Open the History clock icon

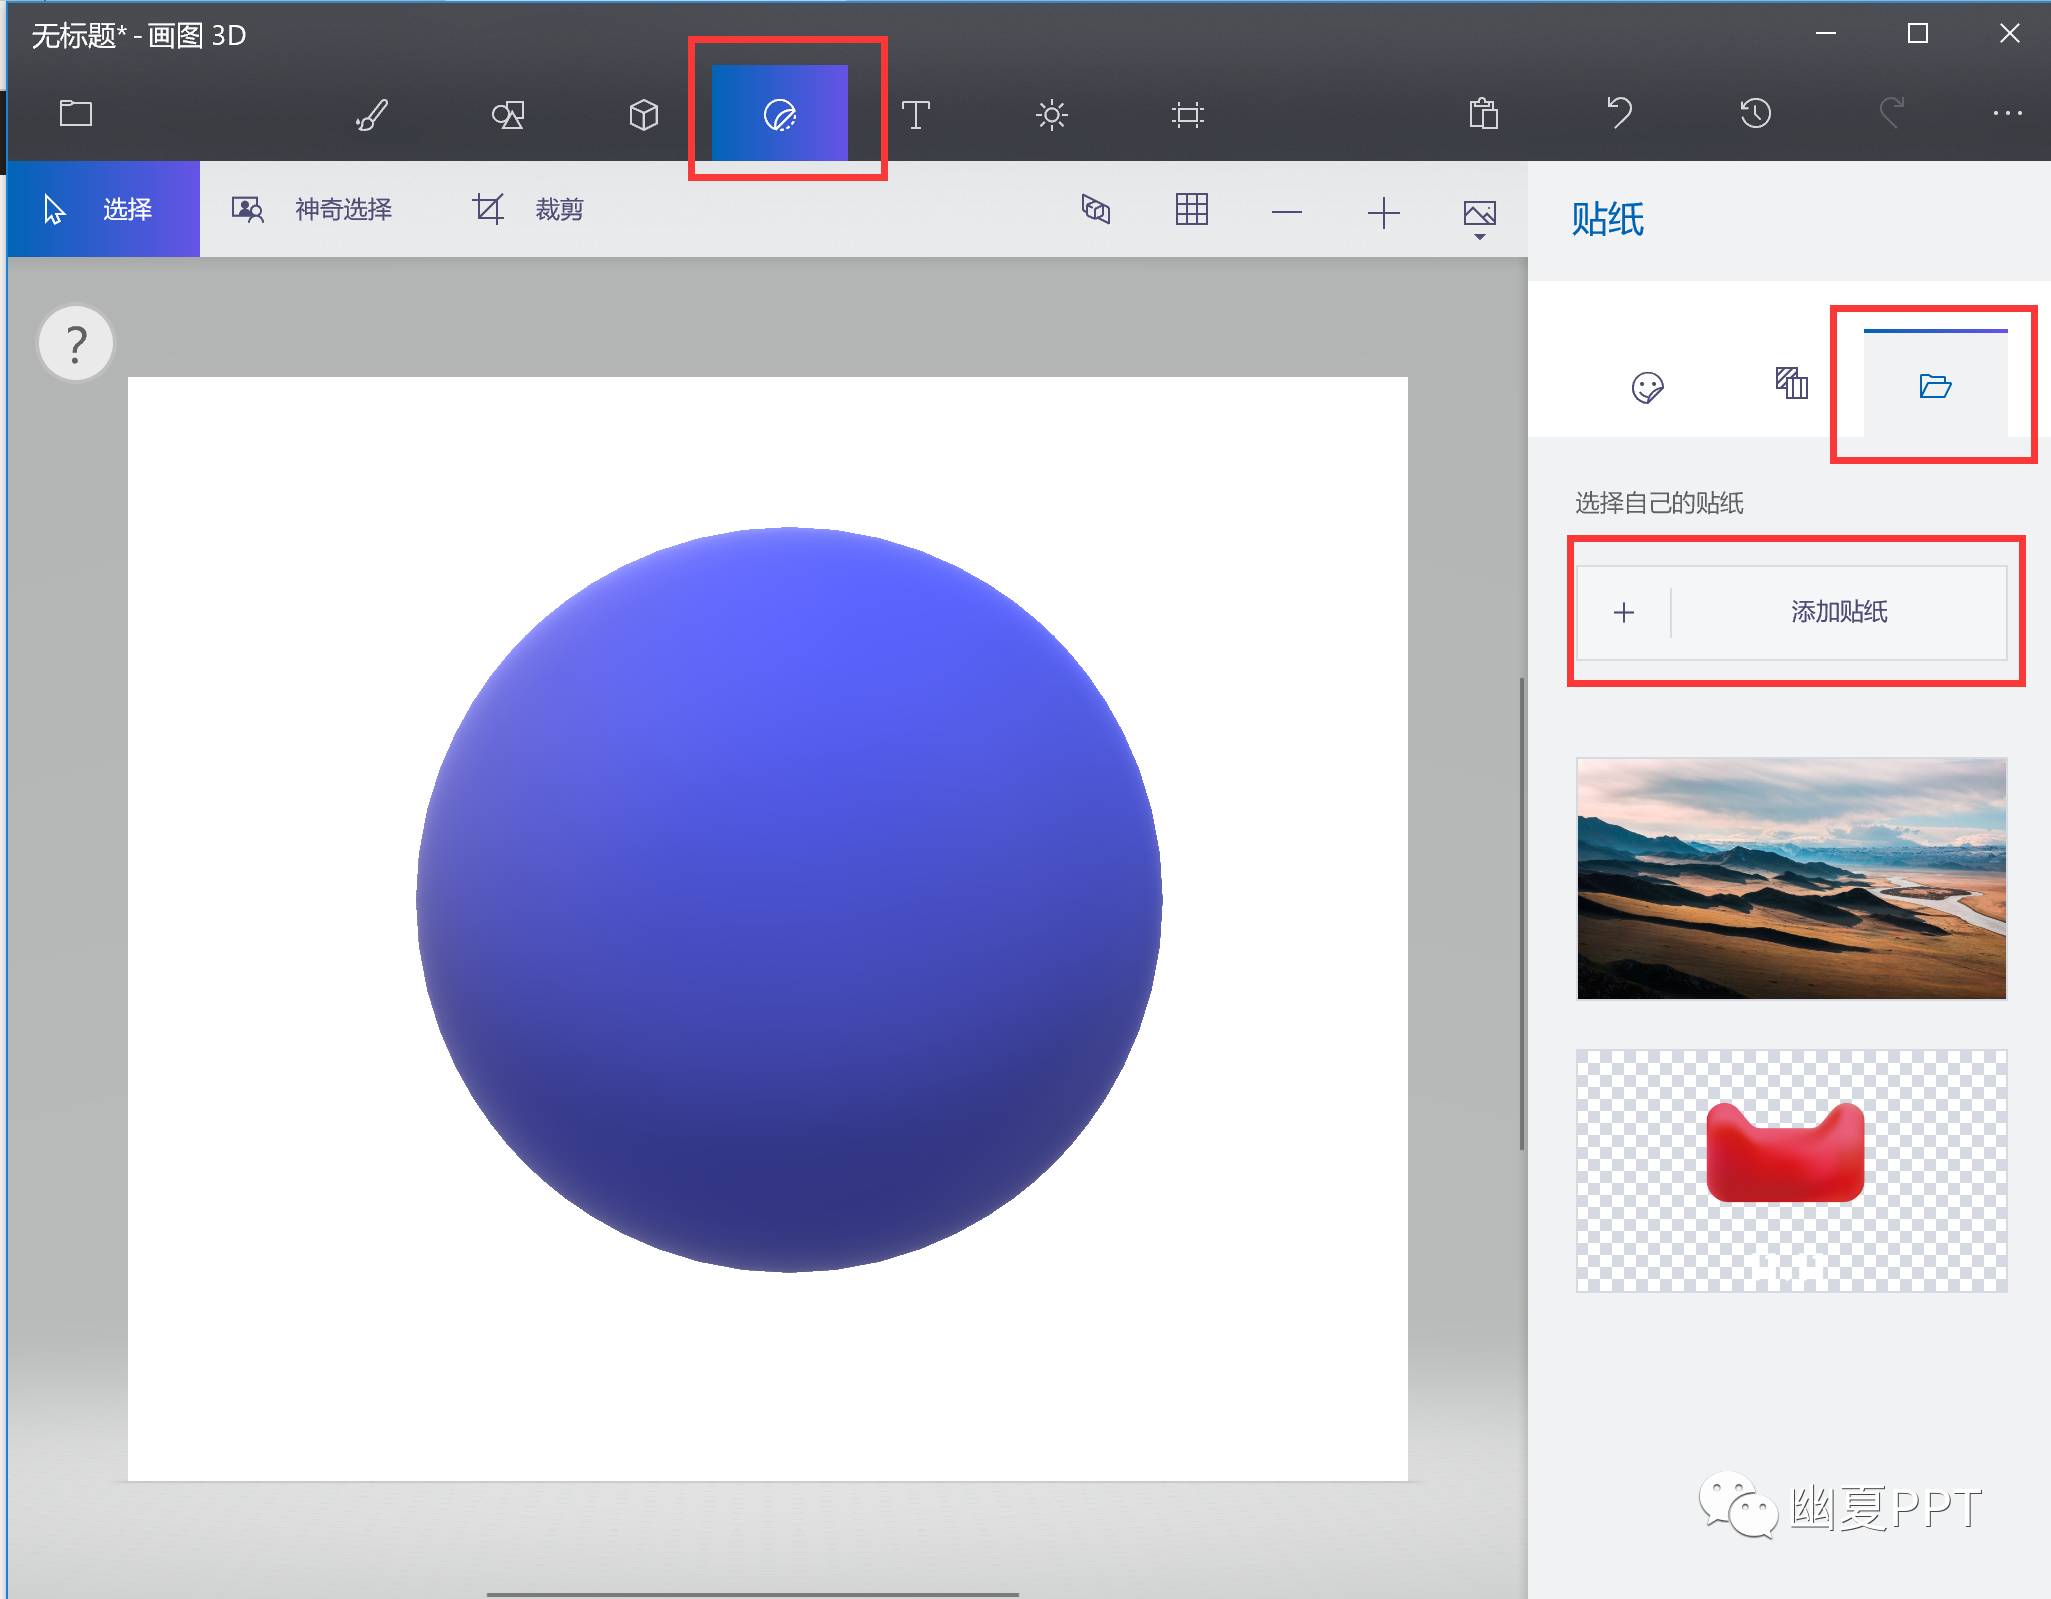pyautogui.click(x=1755, y=113)
